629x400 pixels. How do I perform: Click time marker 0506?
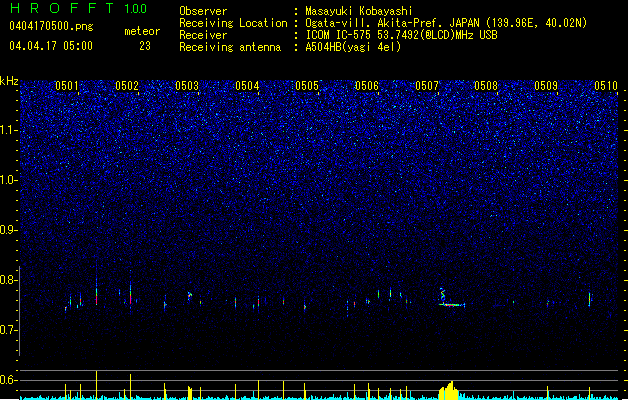[367, 86]
